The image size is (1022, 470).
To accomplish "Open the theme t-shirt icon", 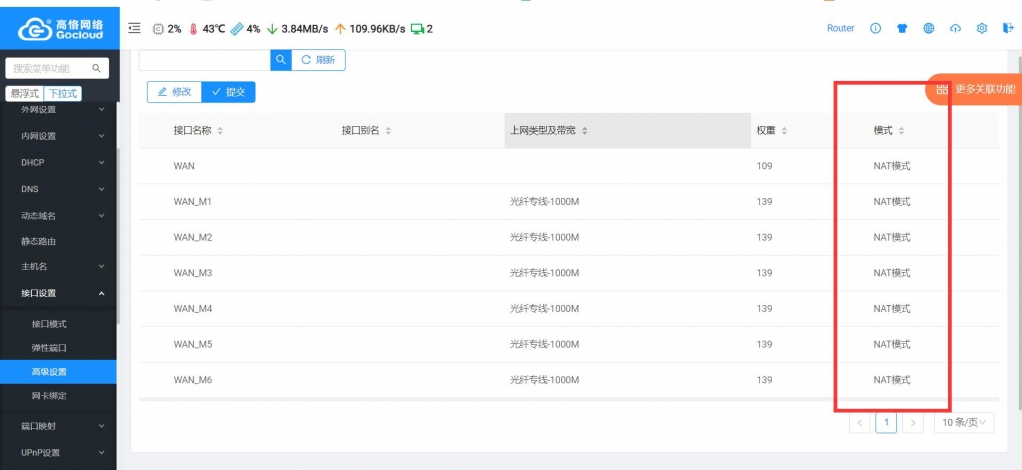I will click(x=902, y=29).
